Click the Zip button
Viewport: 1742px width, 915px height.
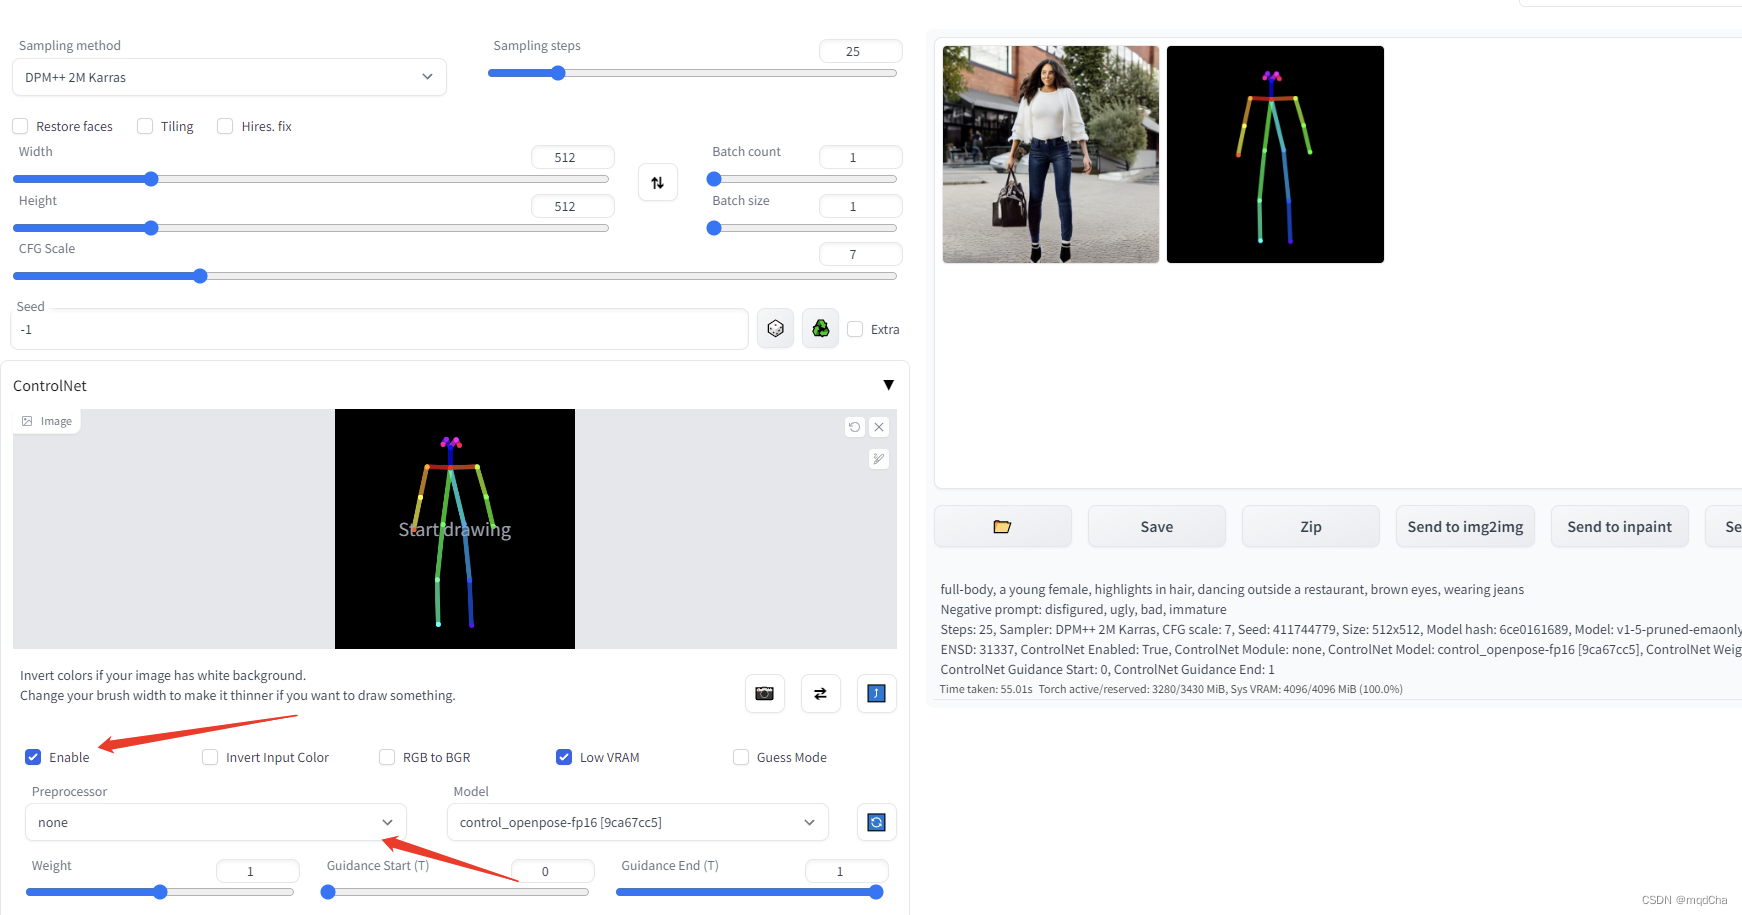click(1310, 526)
